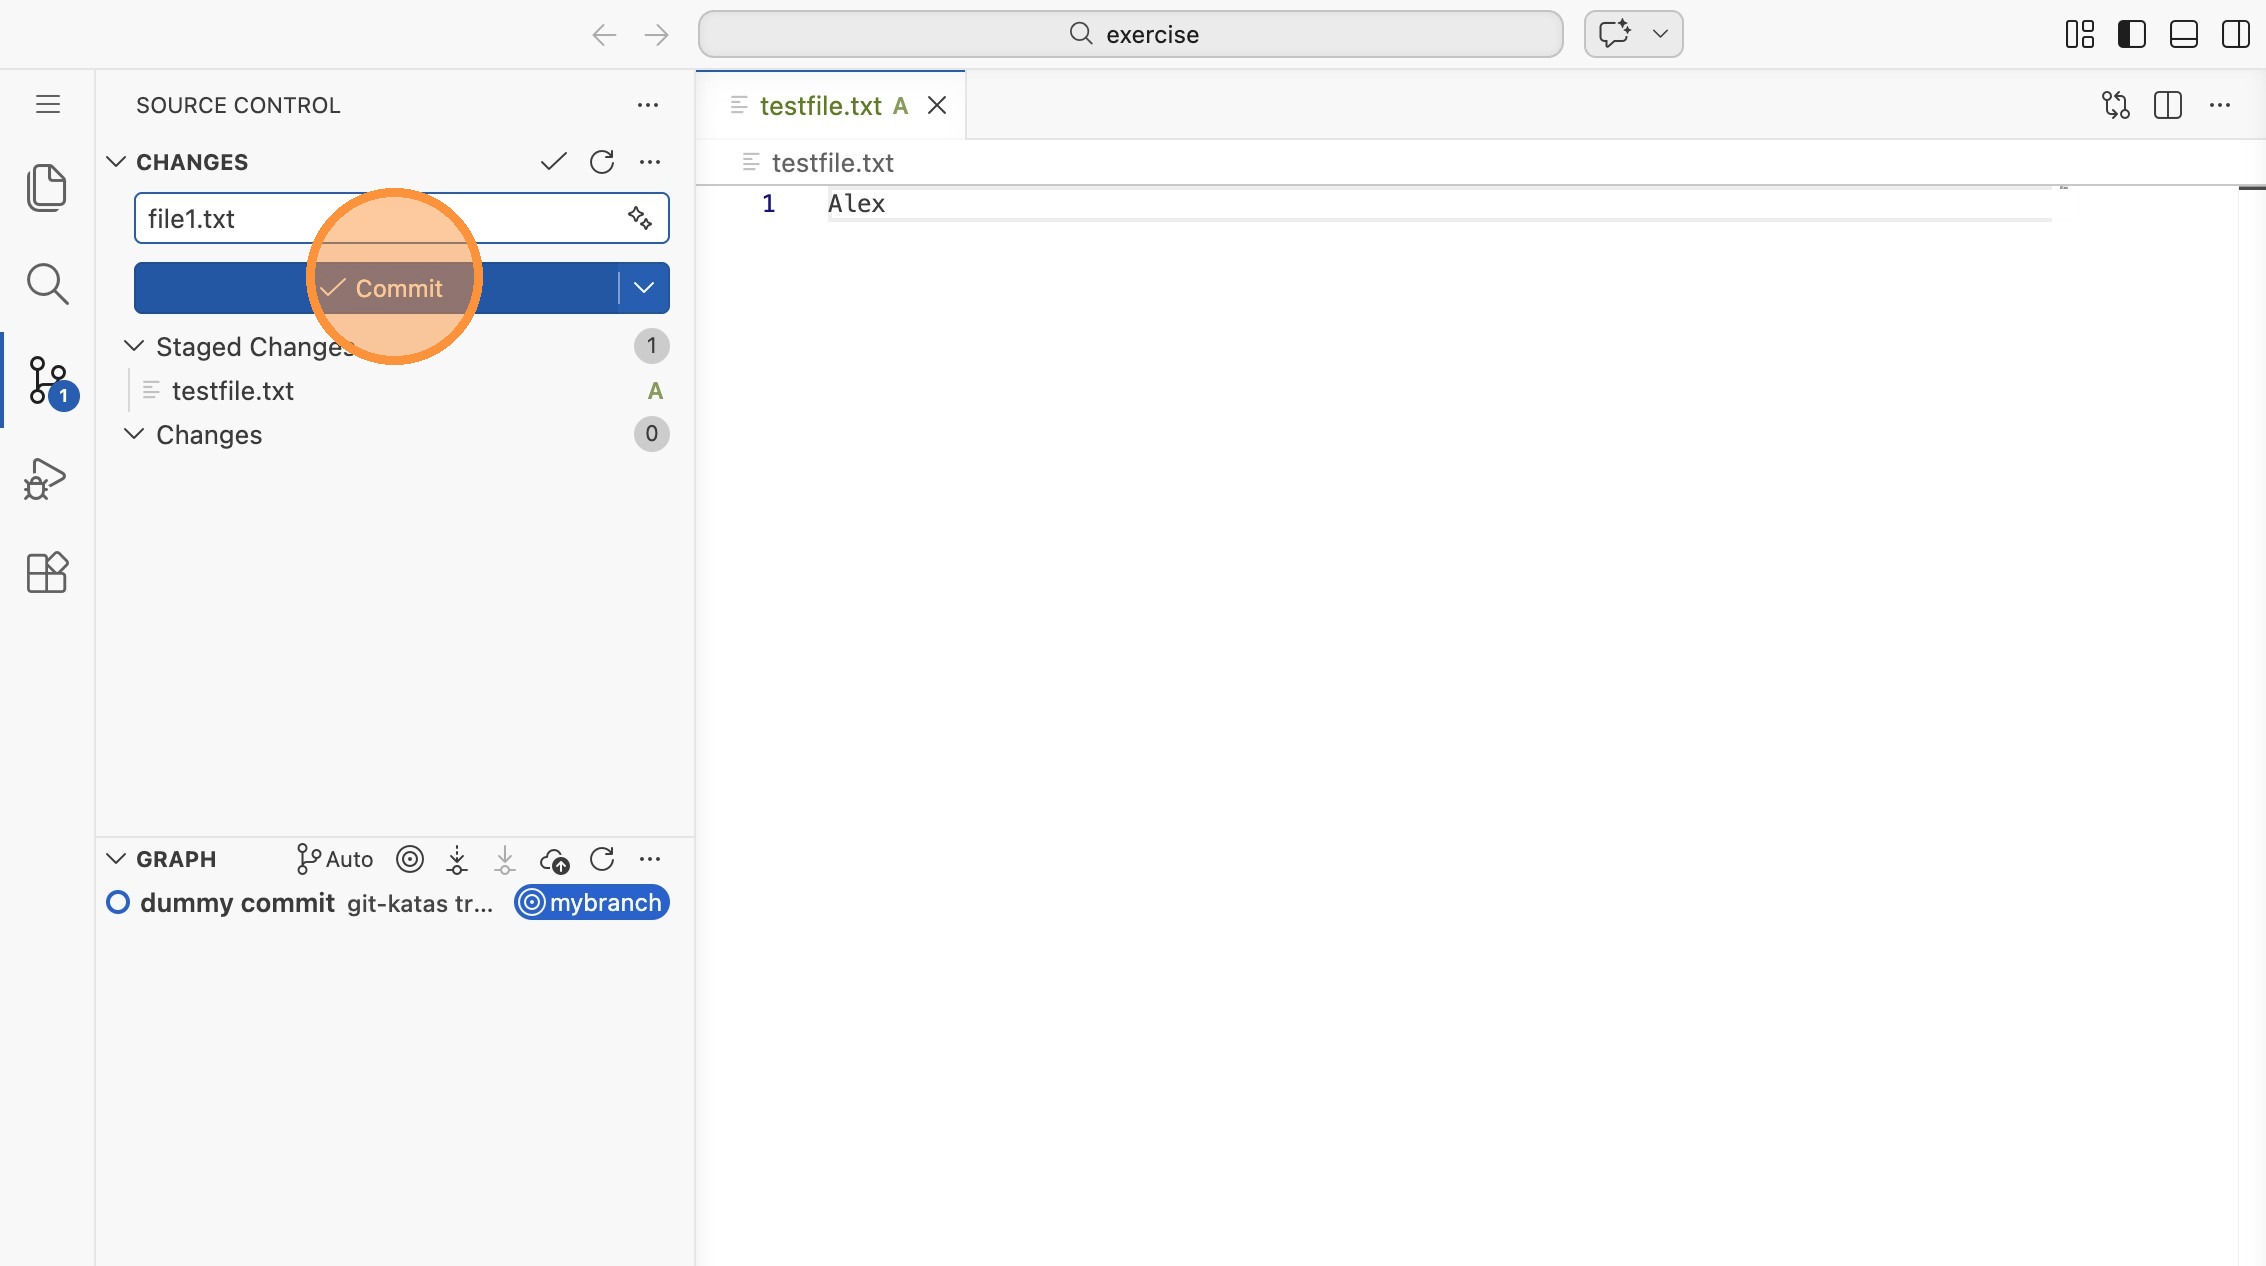Open the hamburger application menu
The image size is (2266, 1266).
(x=48, y=104)
